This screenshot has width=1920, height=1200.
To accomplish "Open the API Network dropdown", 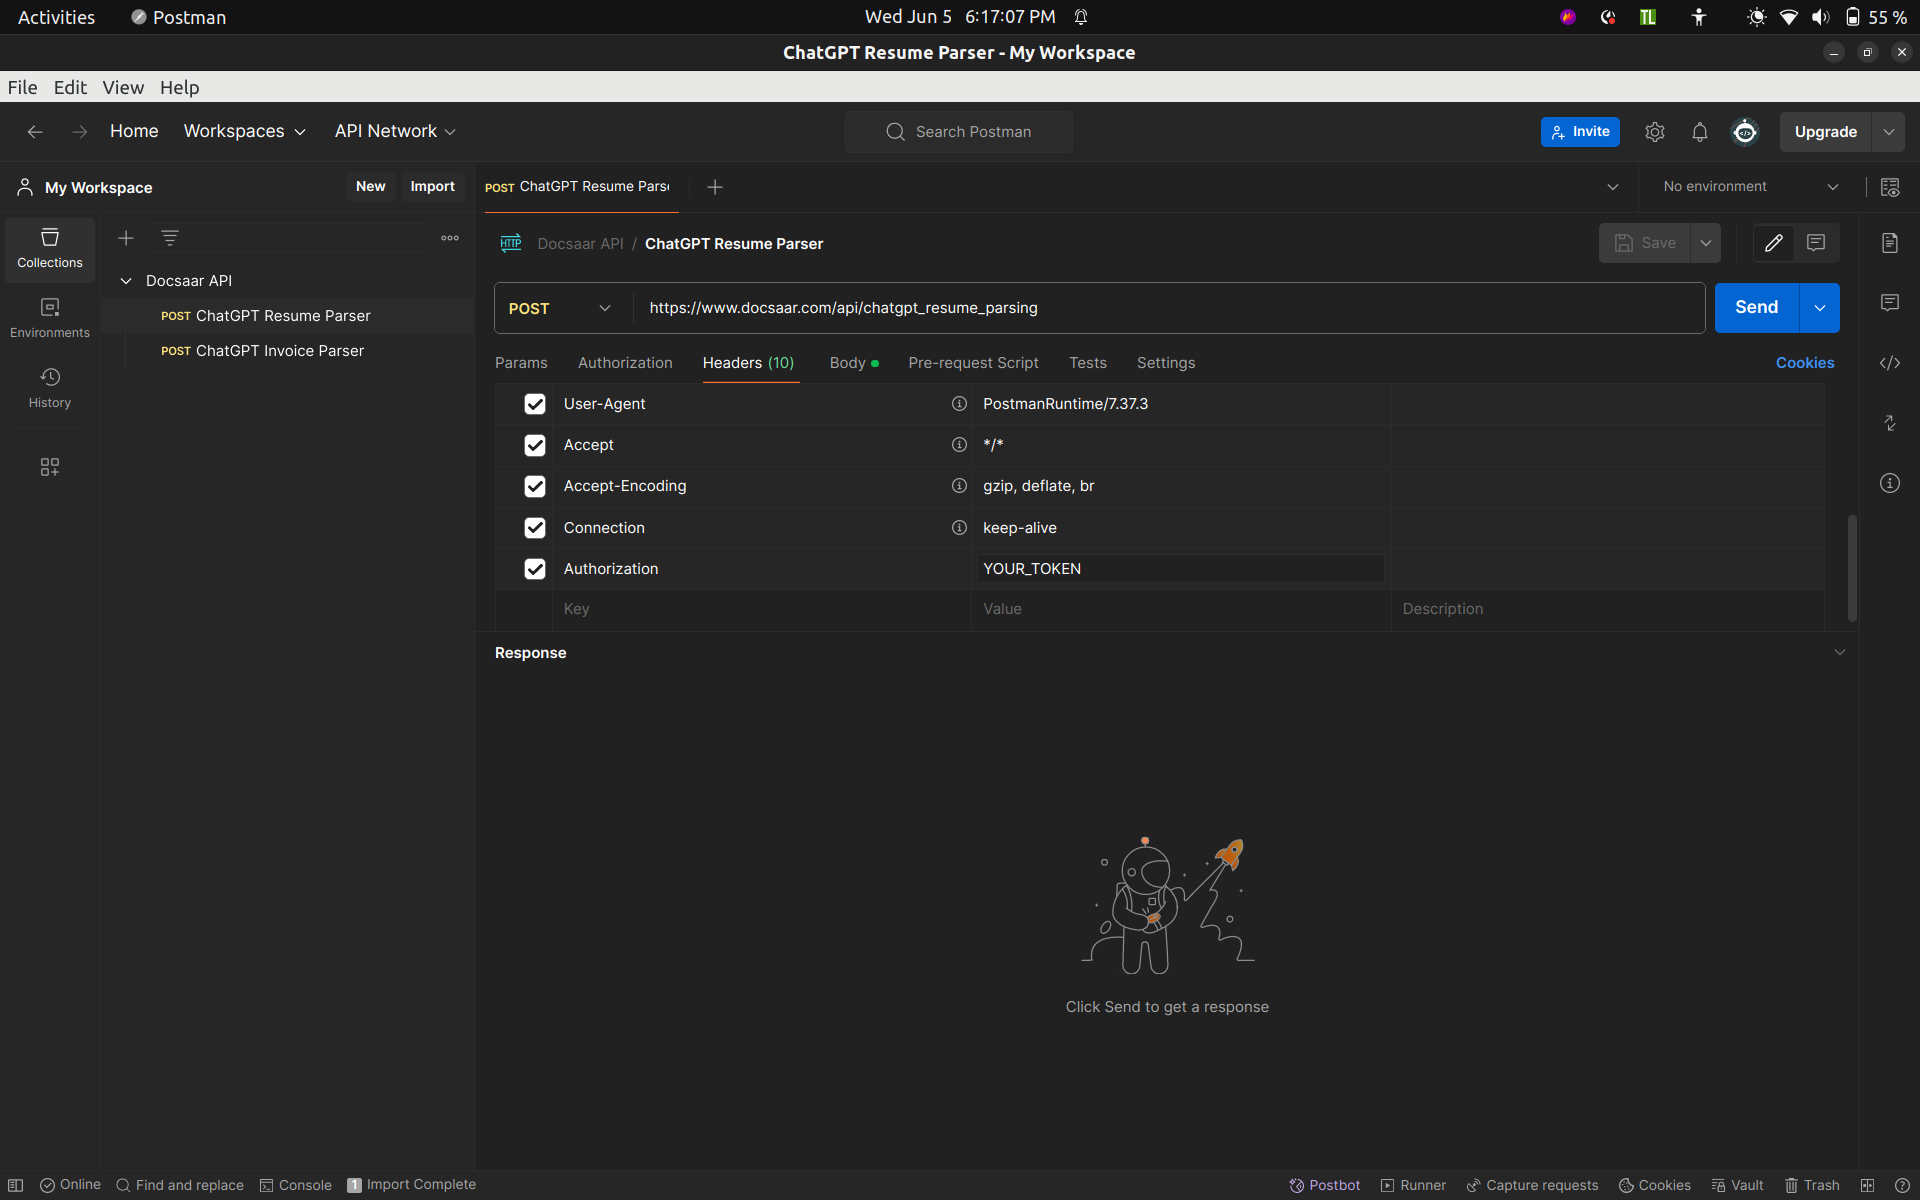I will click(395, 132).
